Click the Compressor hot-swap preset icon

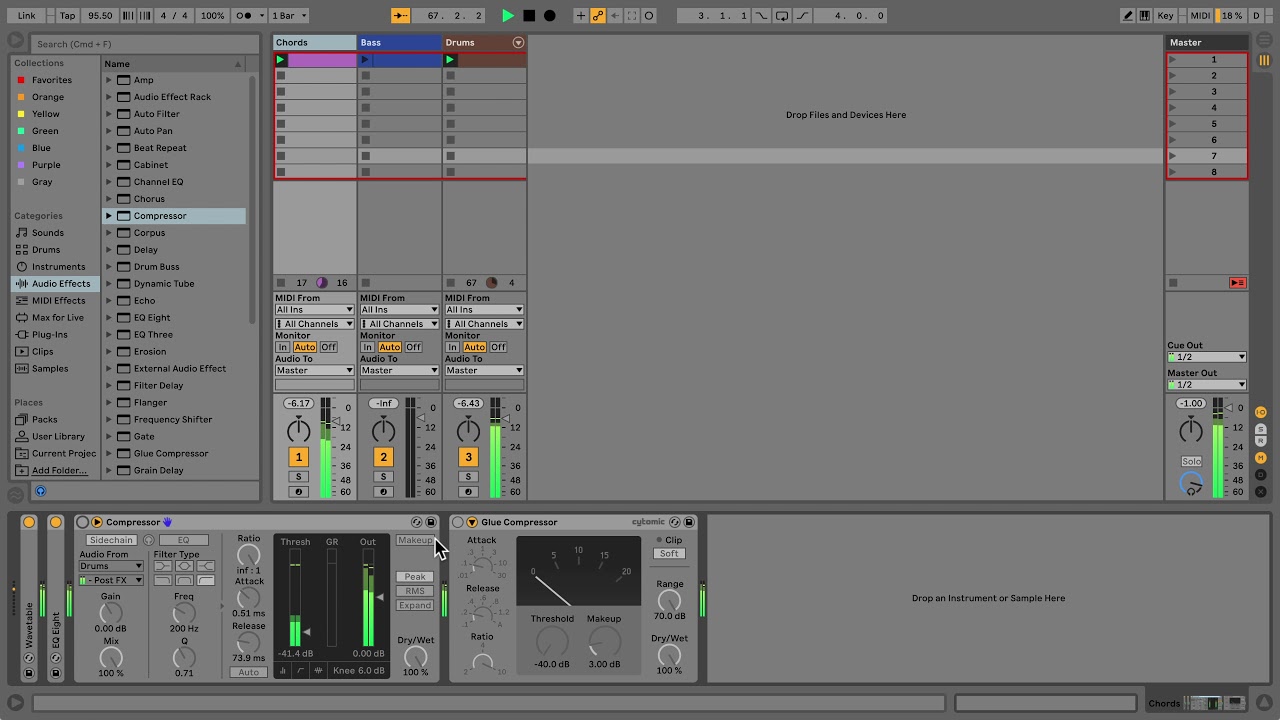click(416, 522)
